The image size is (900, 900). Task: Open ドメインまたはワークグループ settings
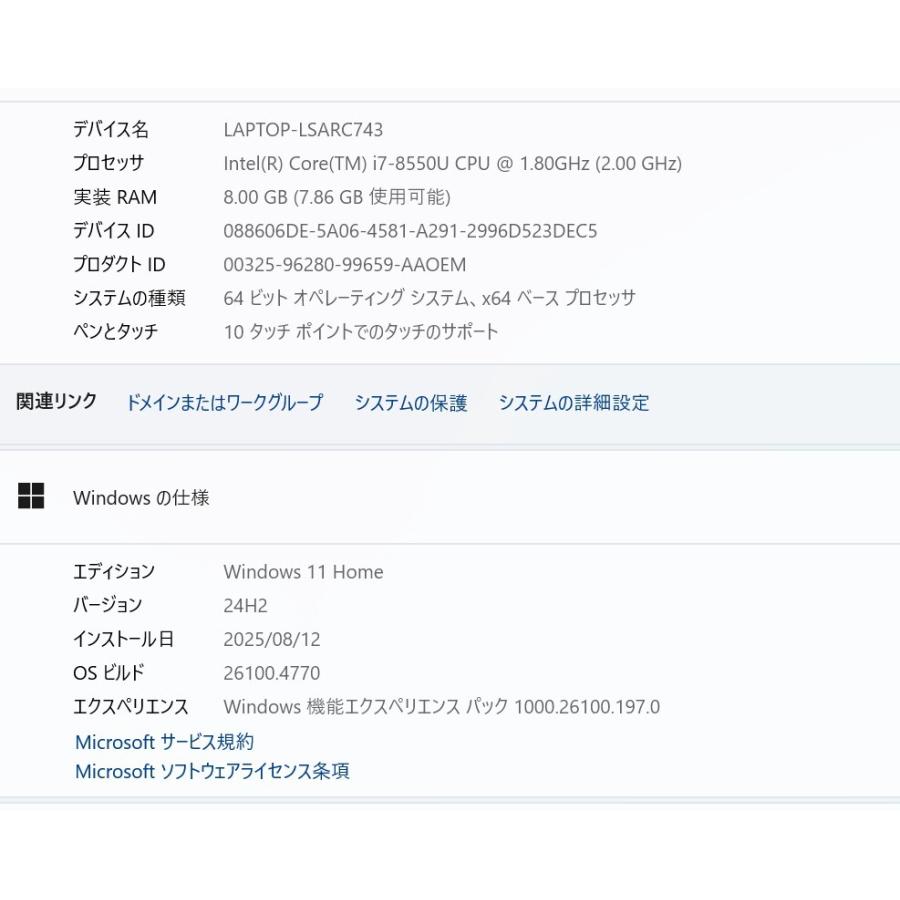click(223, 403)
